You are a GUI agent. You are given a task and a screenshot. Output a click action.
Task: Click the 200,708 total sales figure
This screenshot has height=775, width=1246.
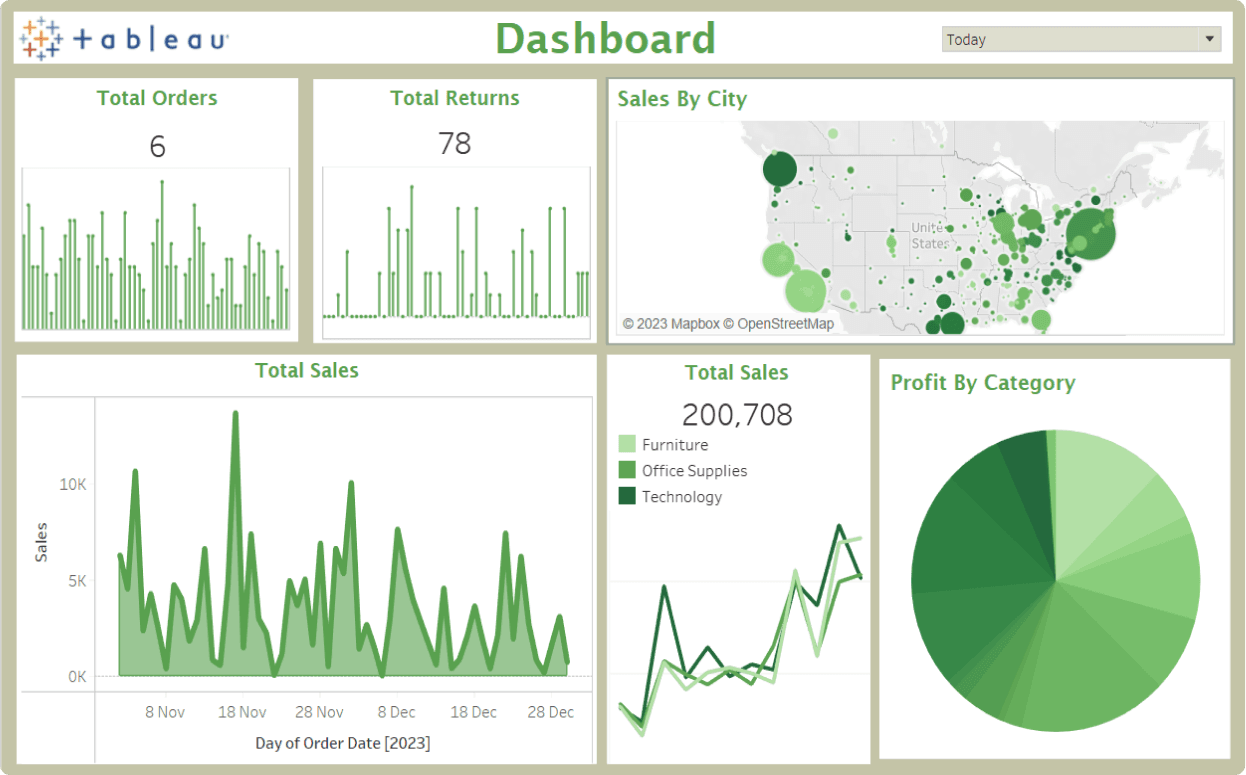pyautogui.click(x=737, y=414)
